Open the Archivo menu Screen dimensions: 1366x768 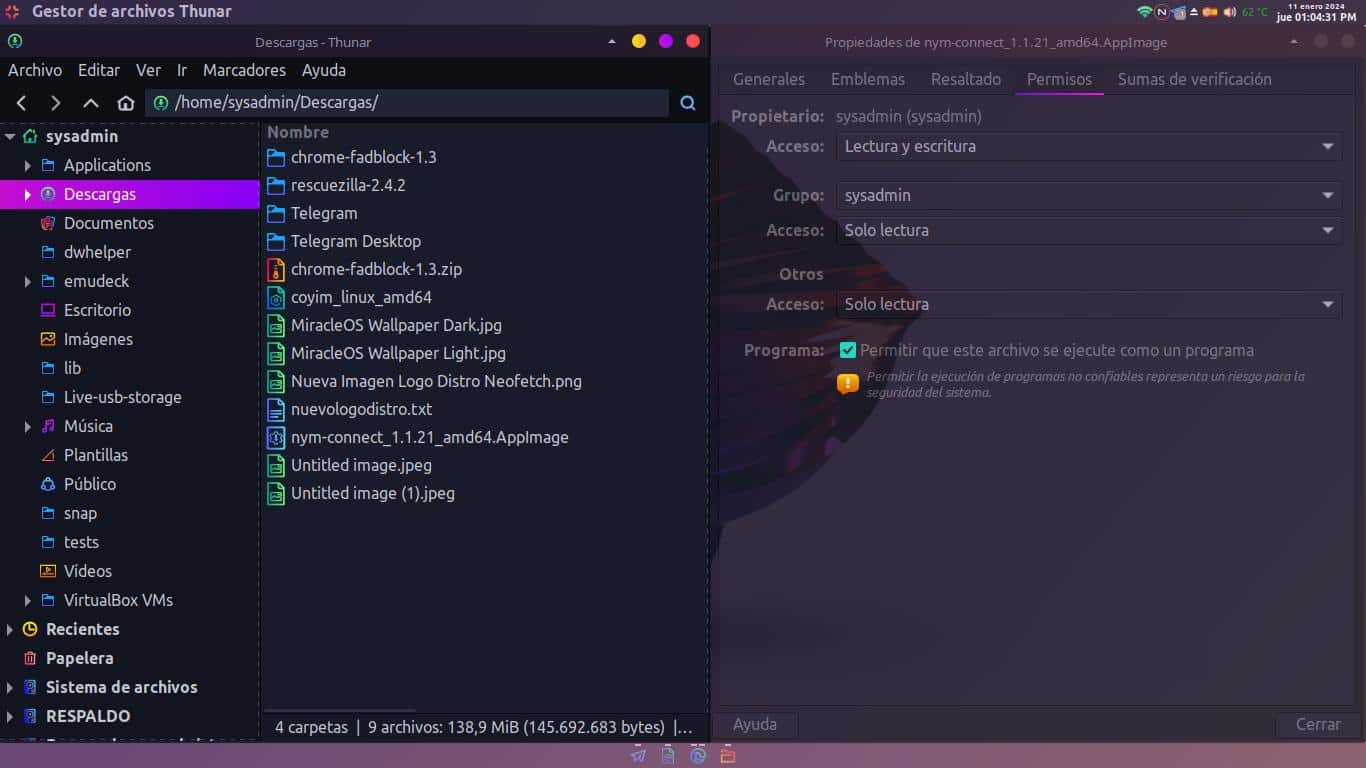coord(35,70)
